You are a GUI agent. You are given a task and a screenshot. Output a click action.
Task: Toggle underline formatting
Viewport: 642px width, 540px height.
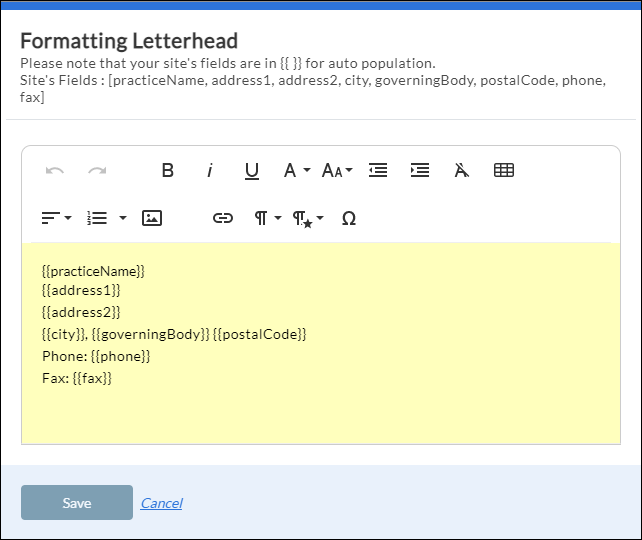(252, 171)
